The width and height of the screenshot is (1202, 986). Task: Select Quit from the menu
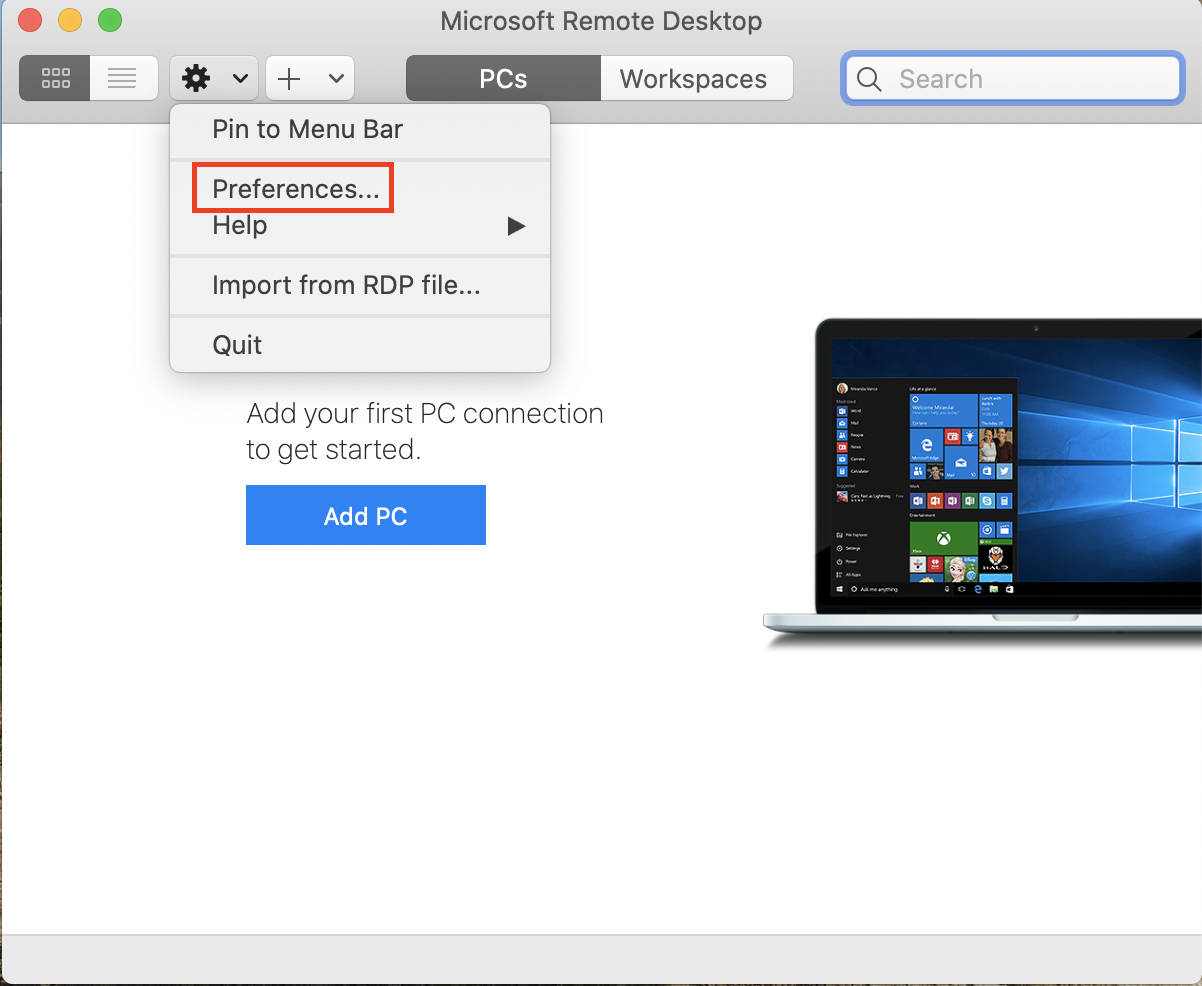point(237,344)
